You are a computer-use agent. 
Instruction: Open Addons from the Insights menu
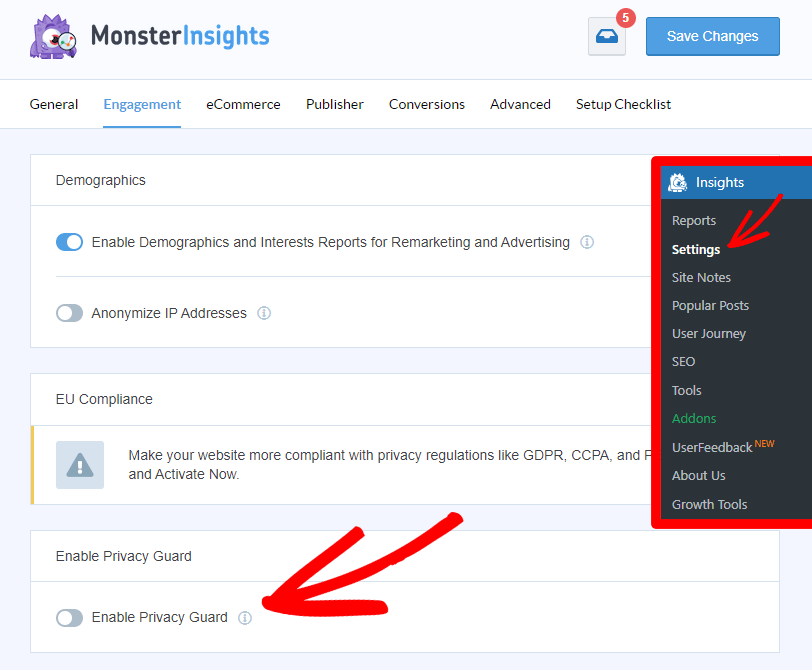(x=694, y=418)
